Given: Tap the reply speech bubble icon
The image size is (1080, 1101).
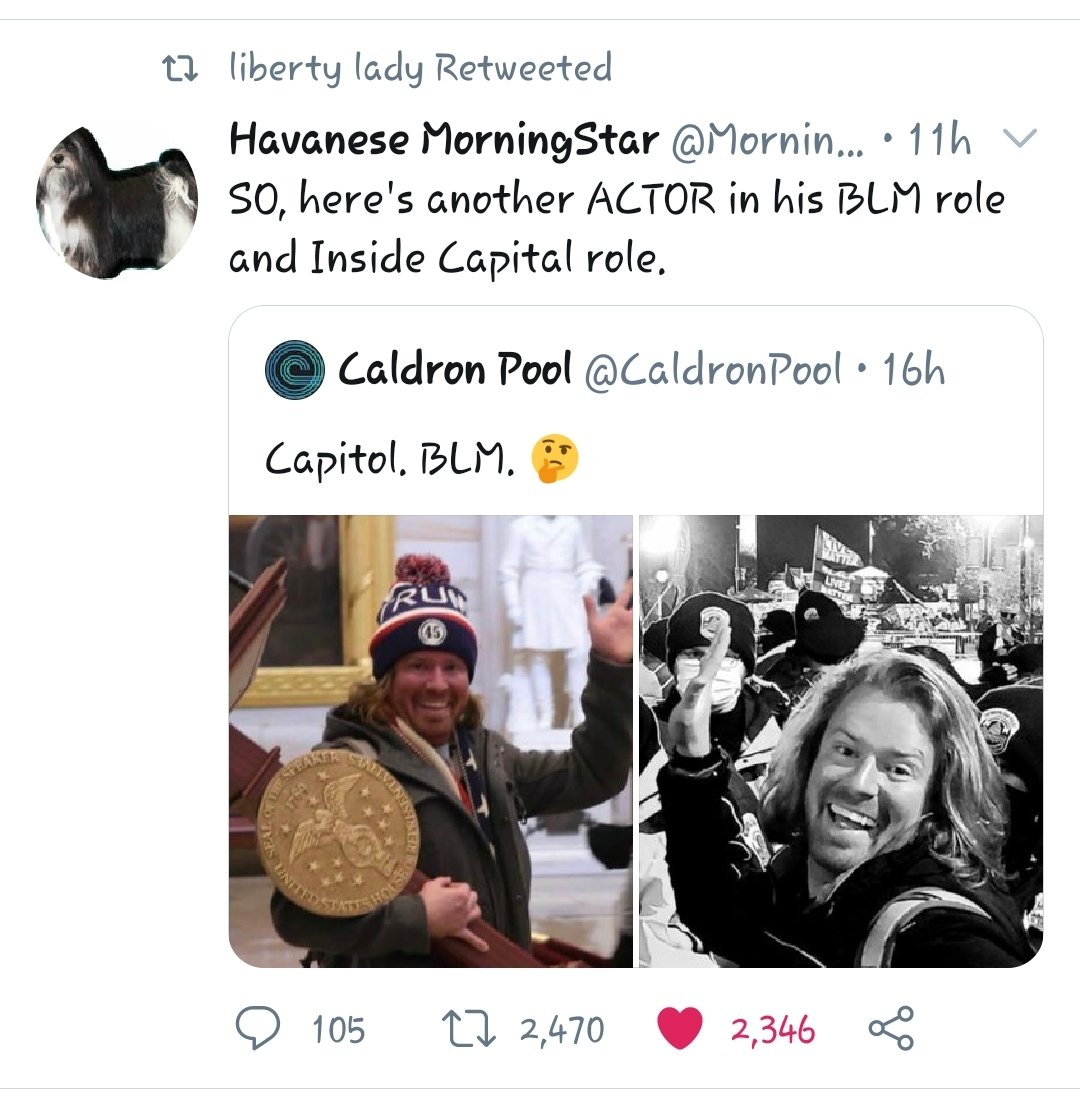Looking at the screenshot, I should tap(257, 1029).
